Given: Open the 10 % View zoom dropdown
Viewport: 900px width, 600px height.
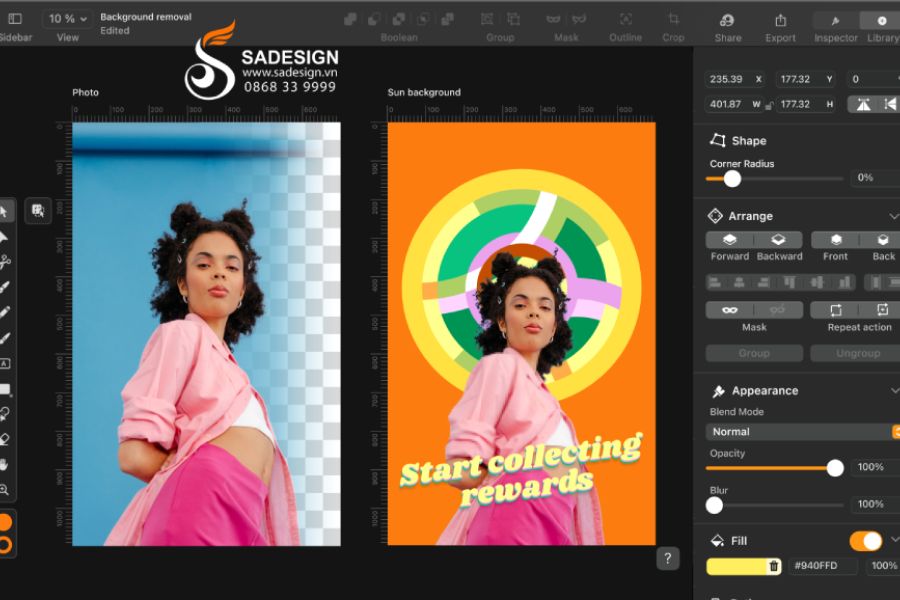Looking at the screenshot, I should pyautogui.click(x=67, y=19).
